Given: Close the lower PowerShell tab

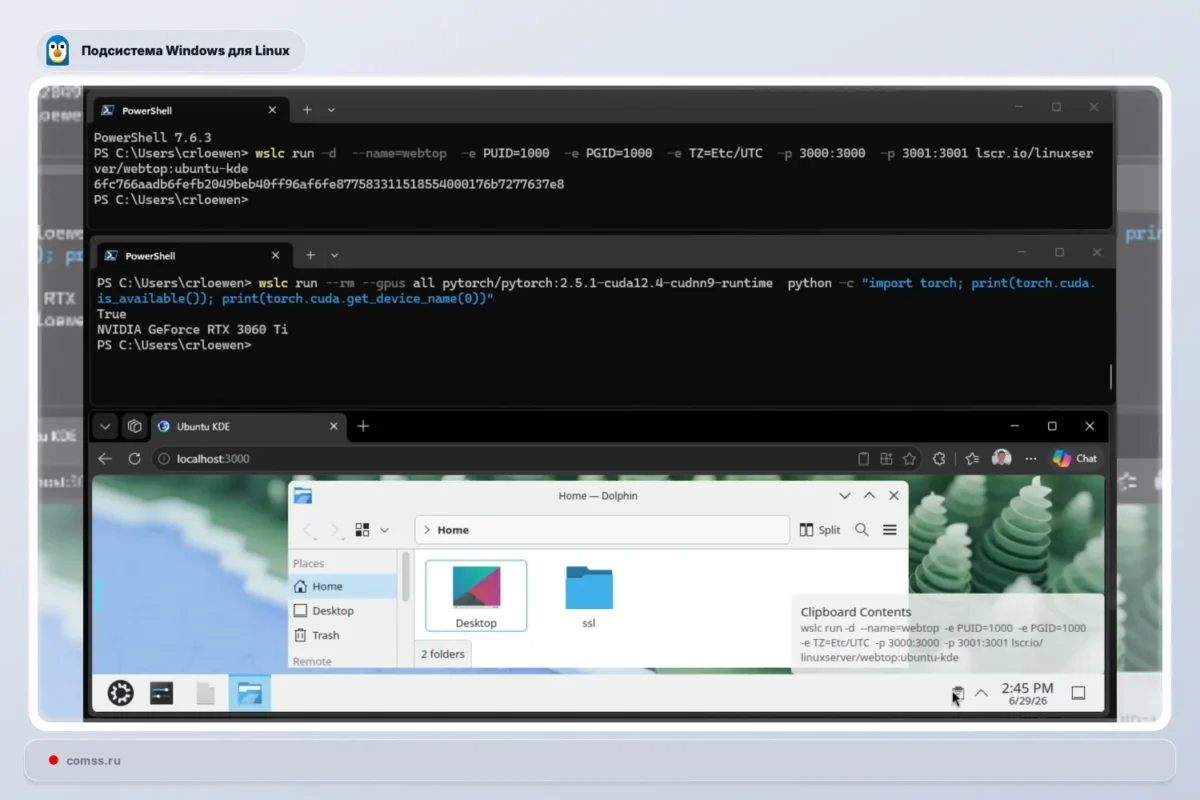Looking at the screenshot, I should point(277,255).
